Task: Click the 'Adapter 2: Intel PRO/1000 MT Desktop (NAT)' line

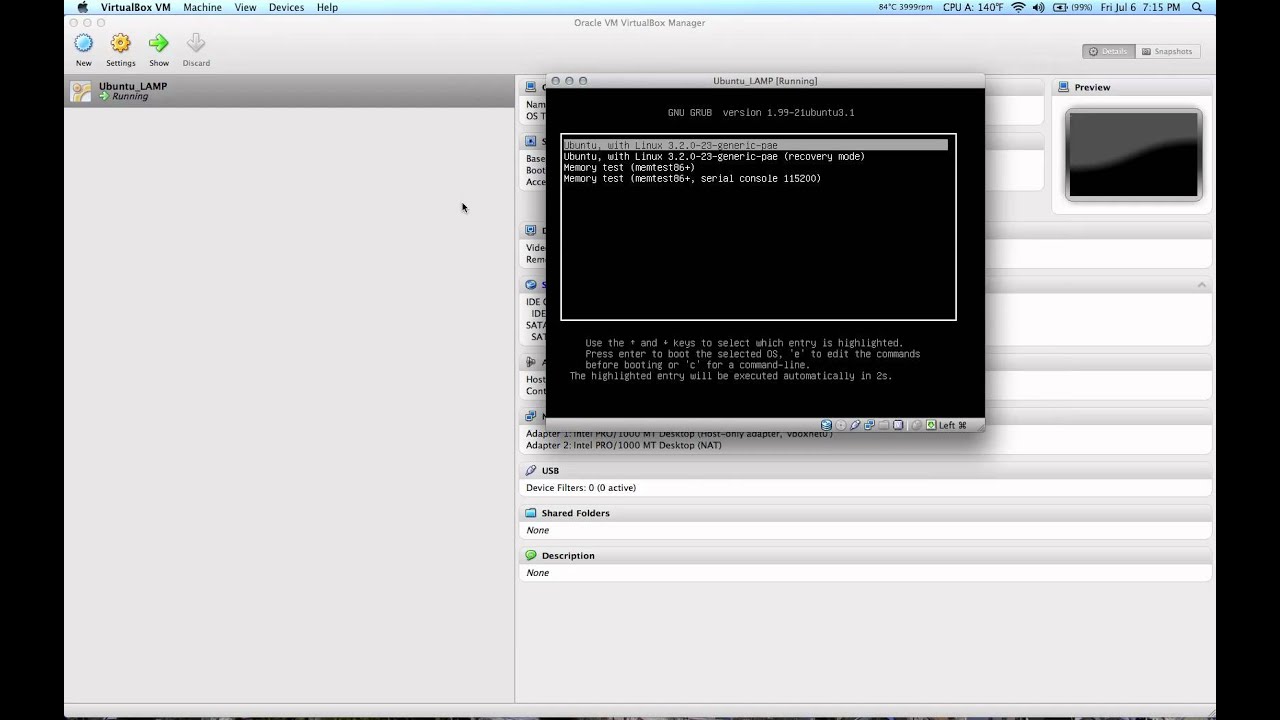Action: (624, 445)
